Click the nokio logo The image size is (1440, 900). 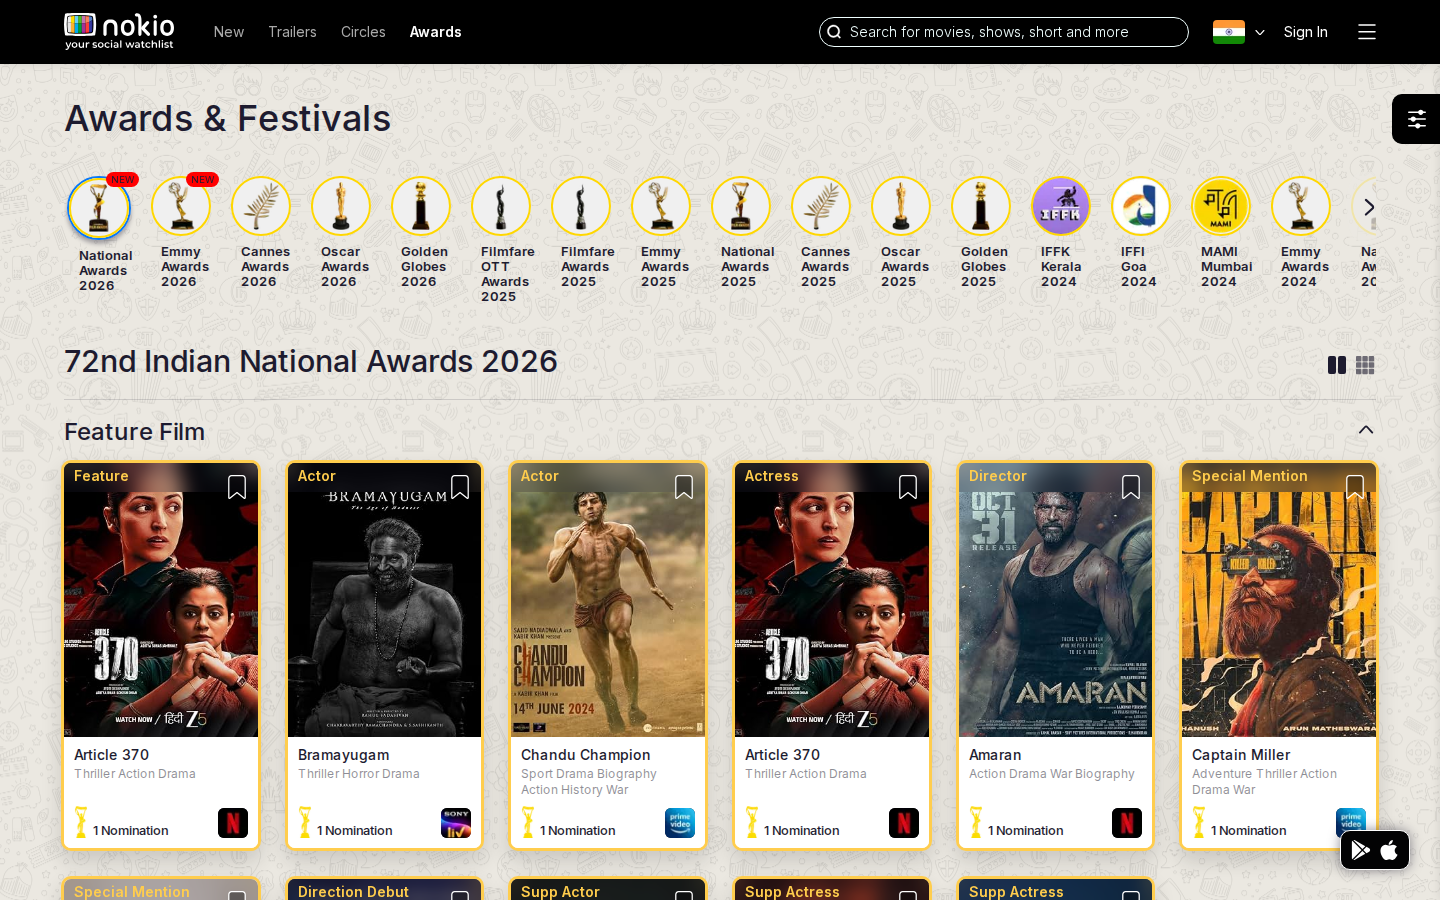[x=119, y=31]
